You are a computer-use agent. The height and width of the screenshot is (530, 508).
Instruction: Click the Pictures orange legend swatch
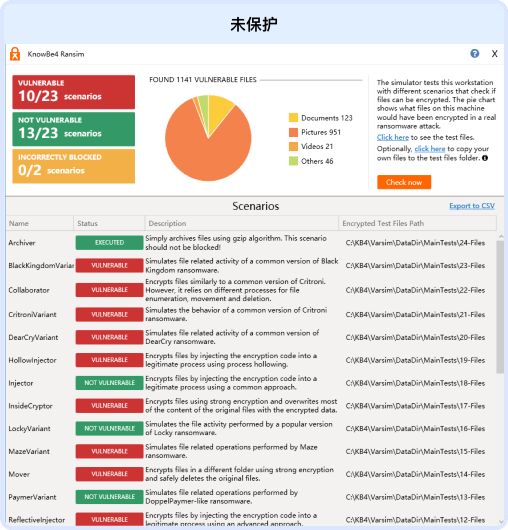293,132
